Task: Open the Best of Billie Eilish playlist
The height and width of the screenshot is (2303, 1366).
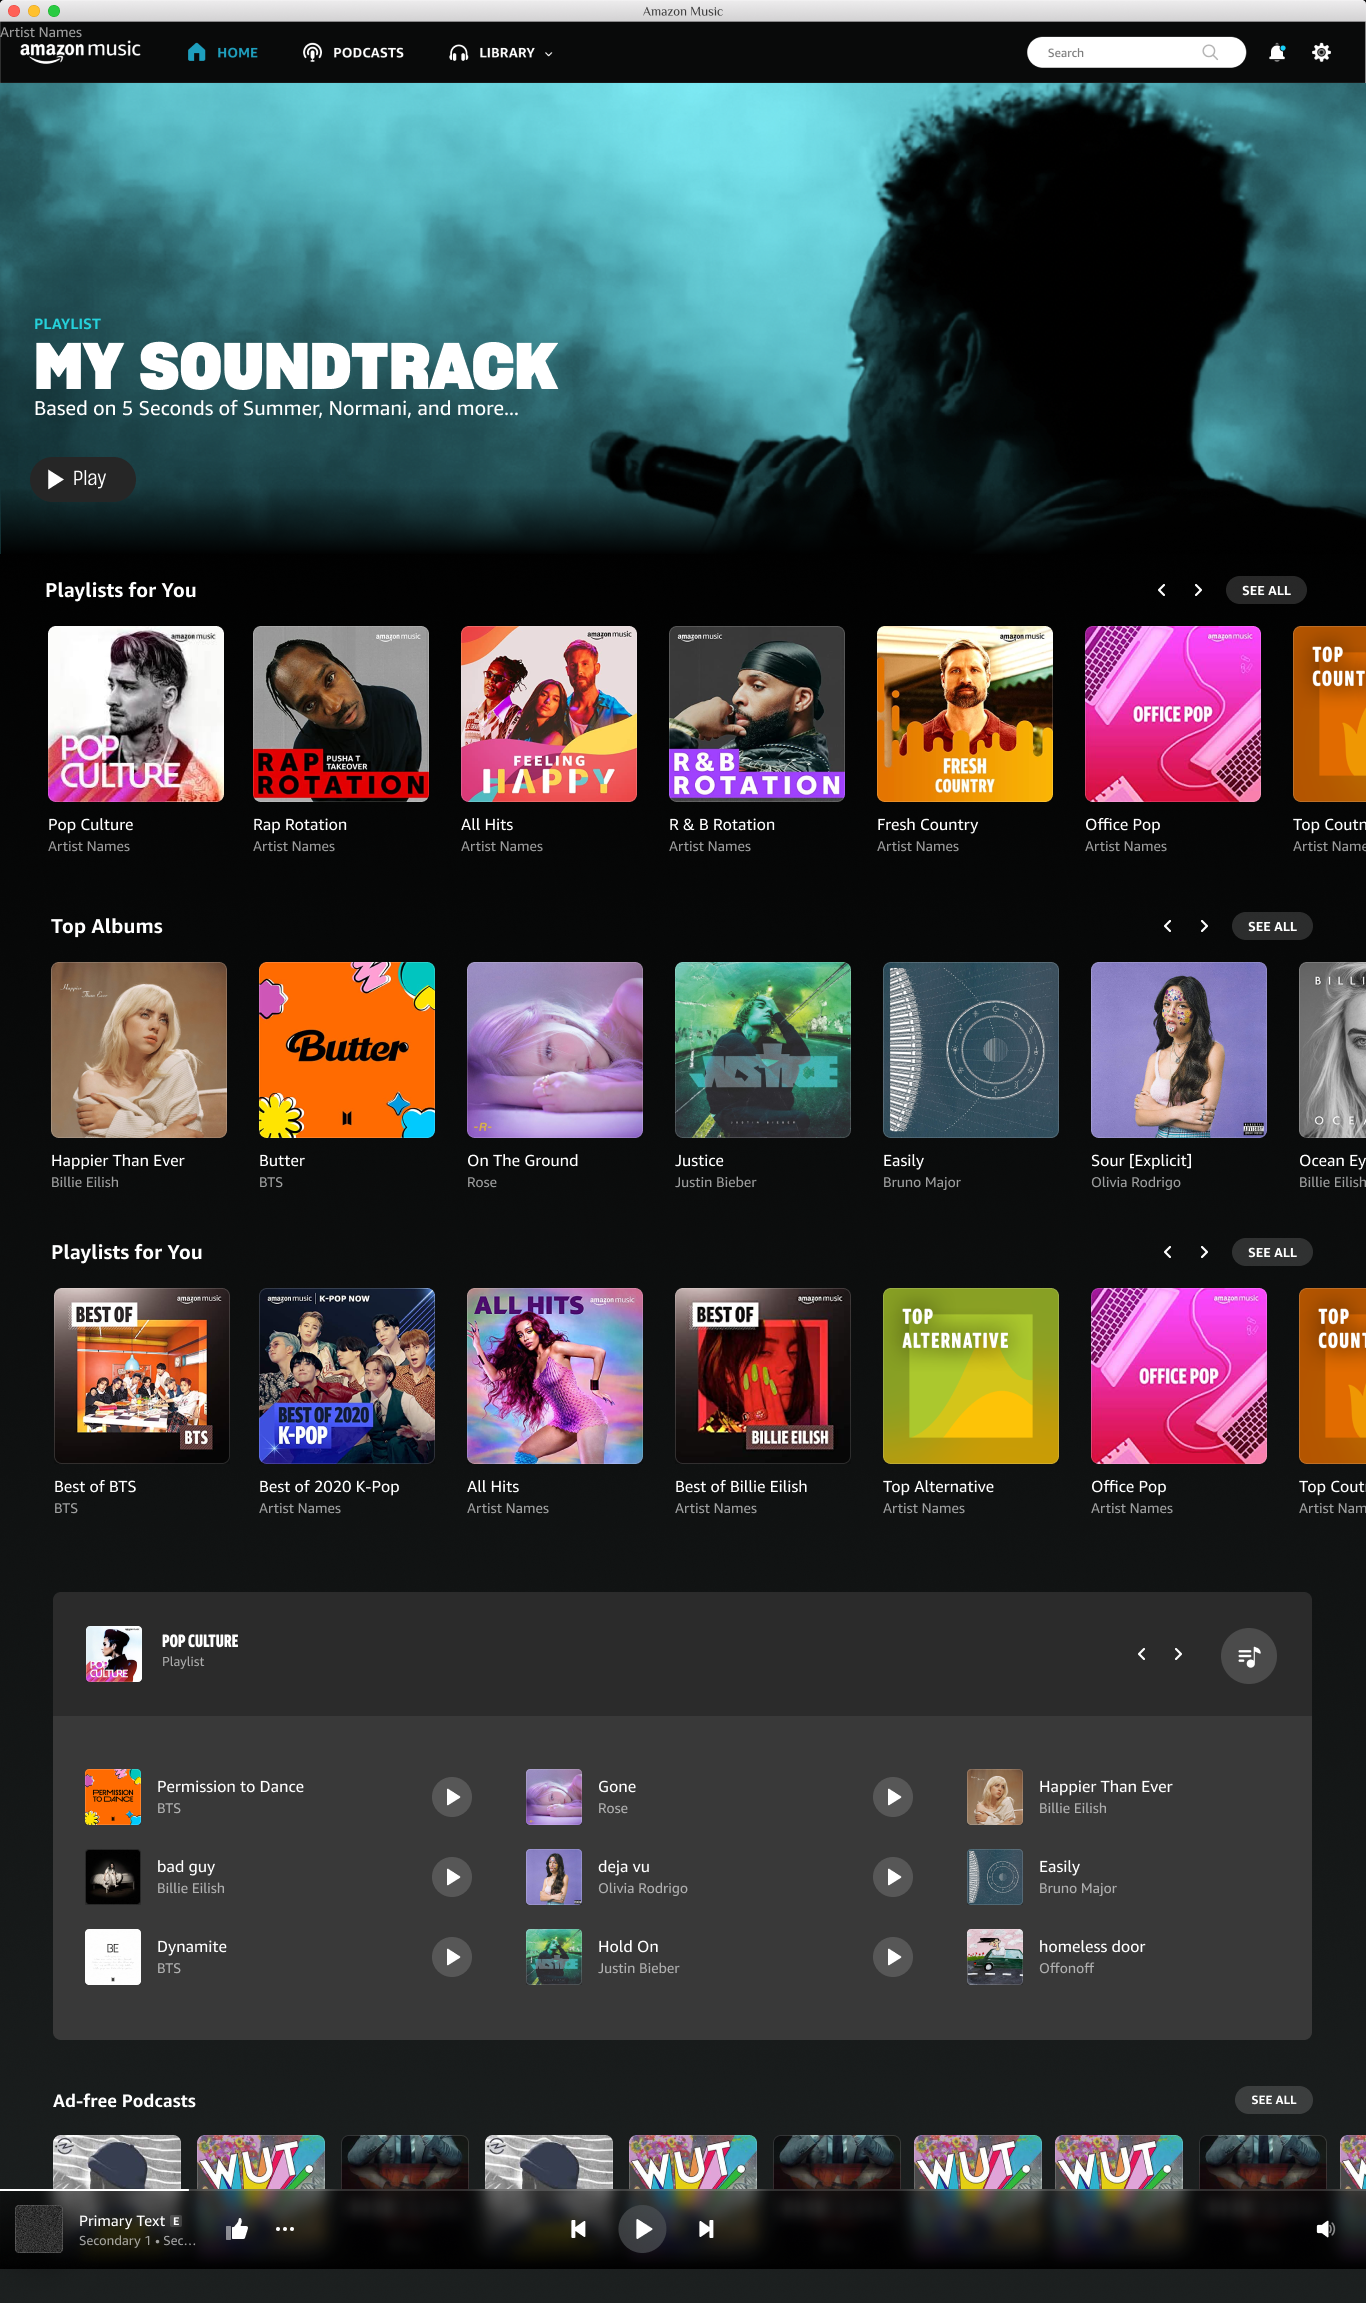Action: click(763, 1376)
